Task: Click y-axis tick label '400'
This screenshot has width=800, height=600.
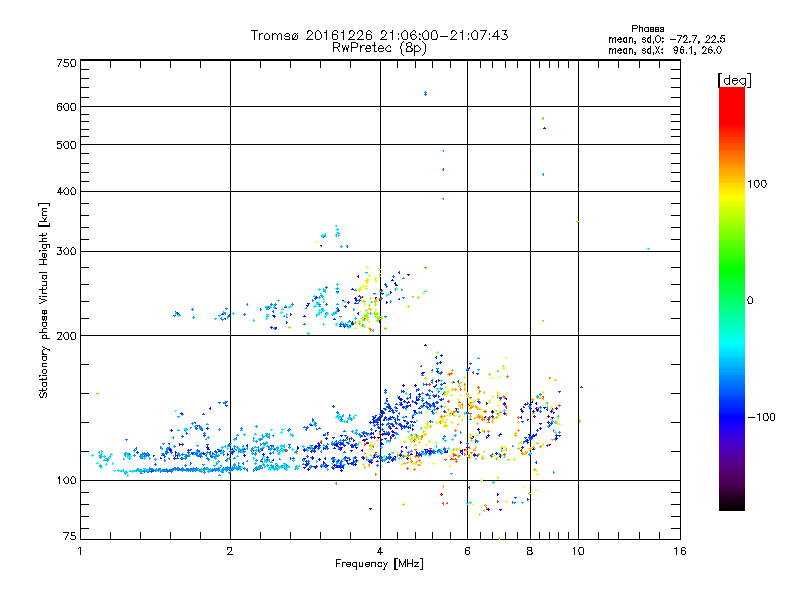Action: tap(66, 191)
